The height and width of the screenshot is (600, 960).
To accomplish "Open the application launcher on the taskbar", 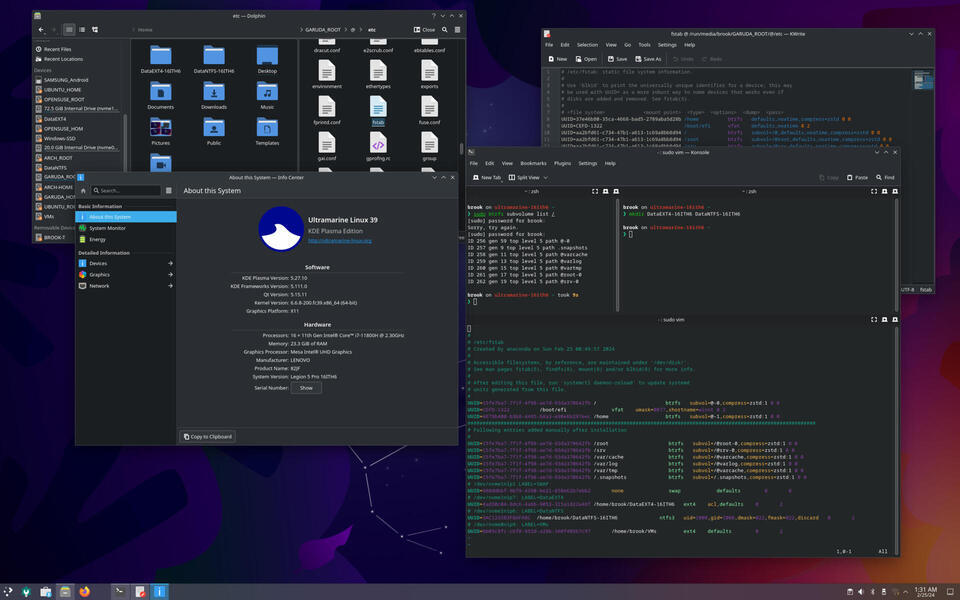I will coord(8,591).
